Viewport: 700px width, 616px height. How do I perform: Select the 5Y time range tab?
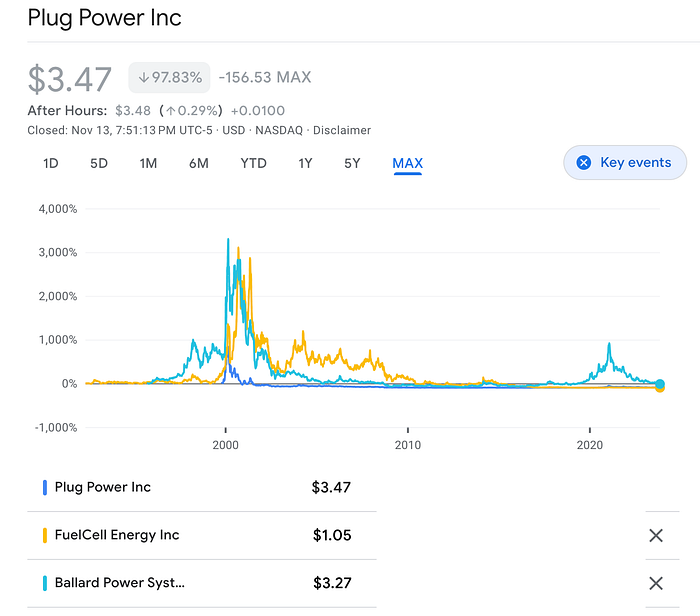pyautogui.click(x=352, y=163)
